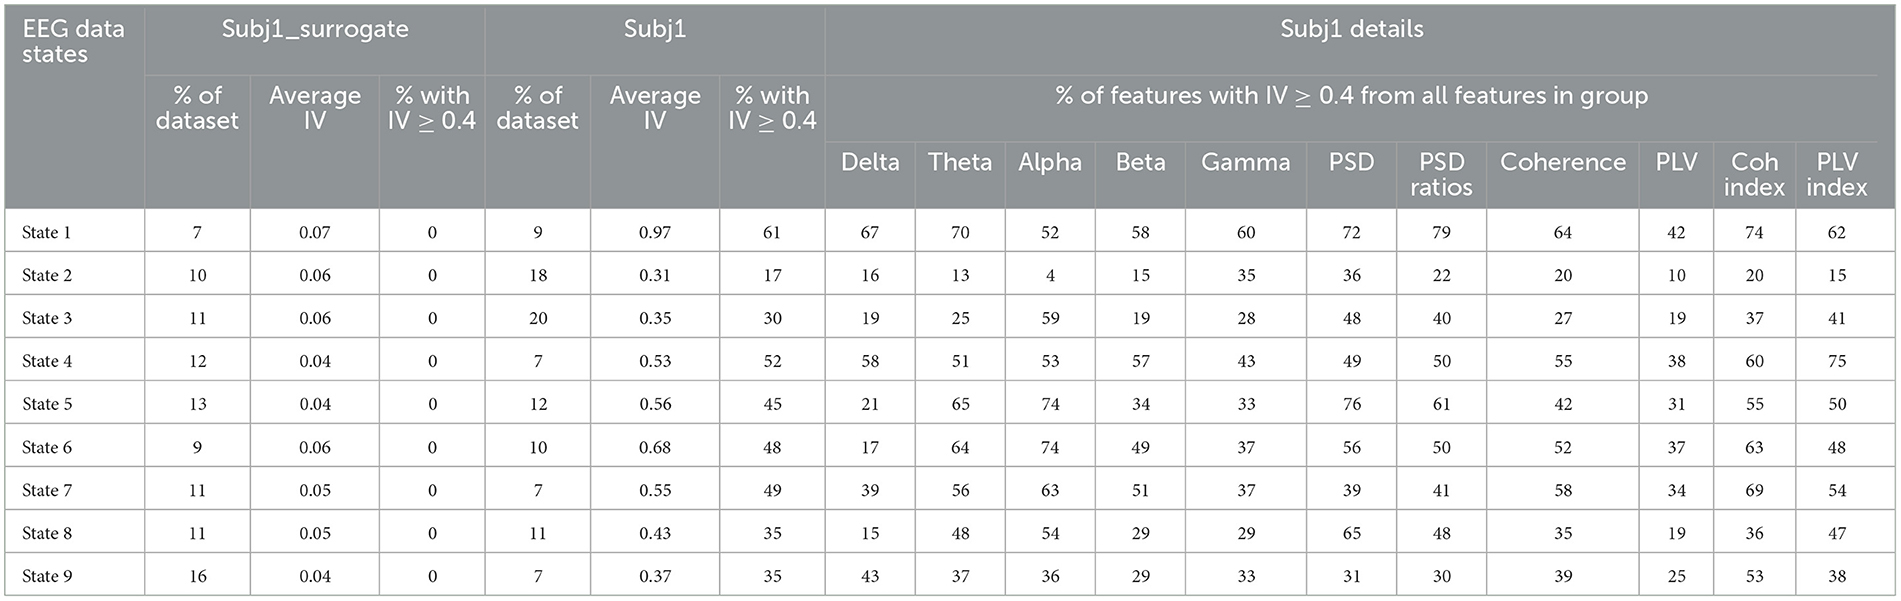
Task: Click the State 5 row label
Action: click(47, 404)
